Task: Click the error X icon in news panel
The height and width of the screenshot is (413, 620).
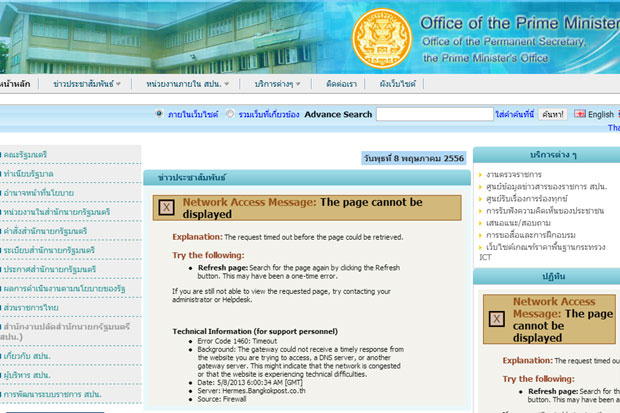Action: [165, 209]
